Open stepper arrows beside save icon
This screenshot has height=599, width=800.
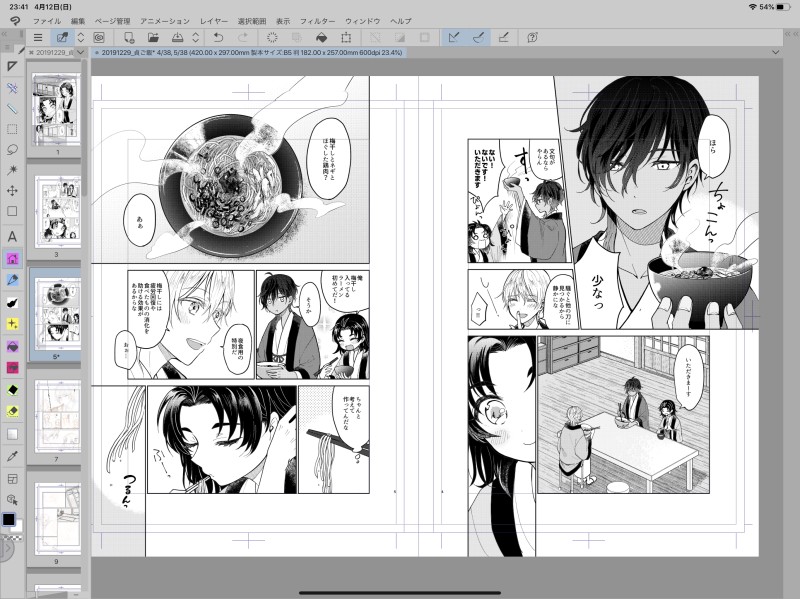click(195, 37)
